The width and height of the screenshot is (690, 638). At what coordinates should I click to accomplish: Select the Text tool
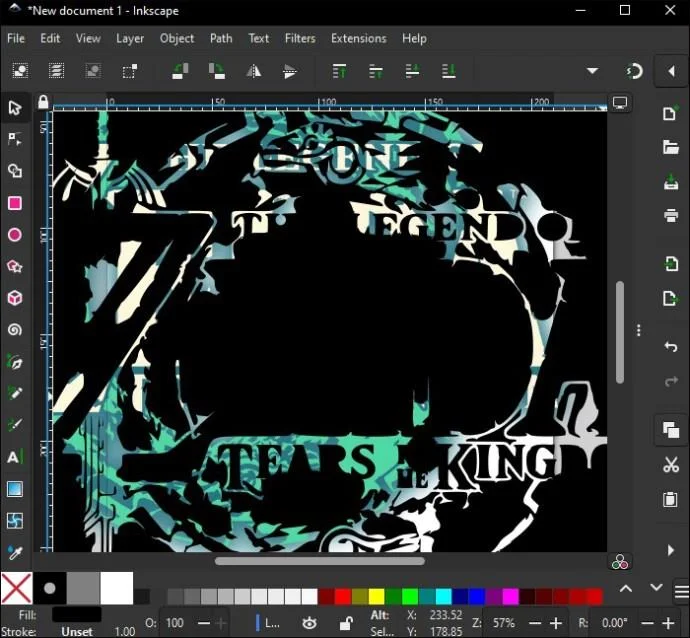(x=15, y=457)
